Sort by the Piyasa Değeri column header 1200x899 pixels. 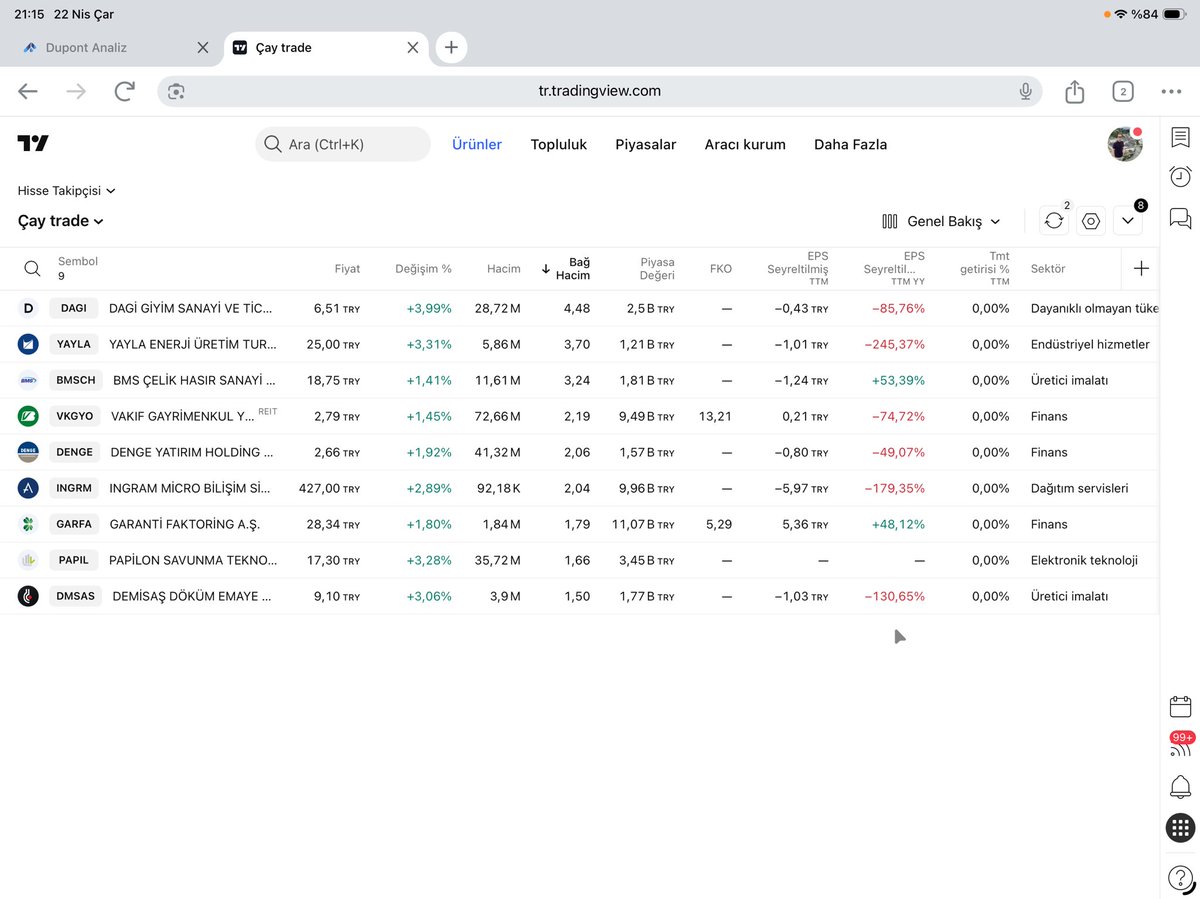(658, 268)
